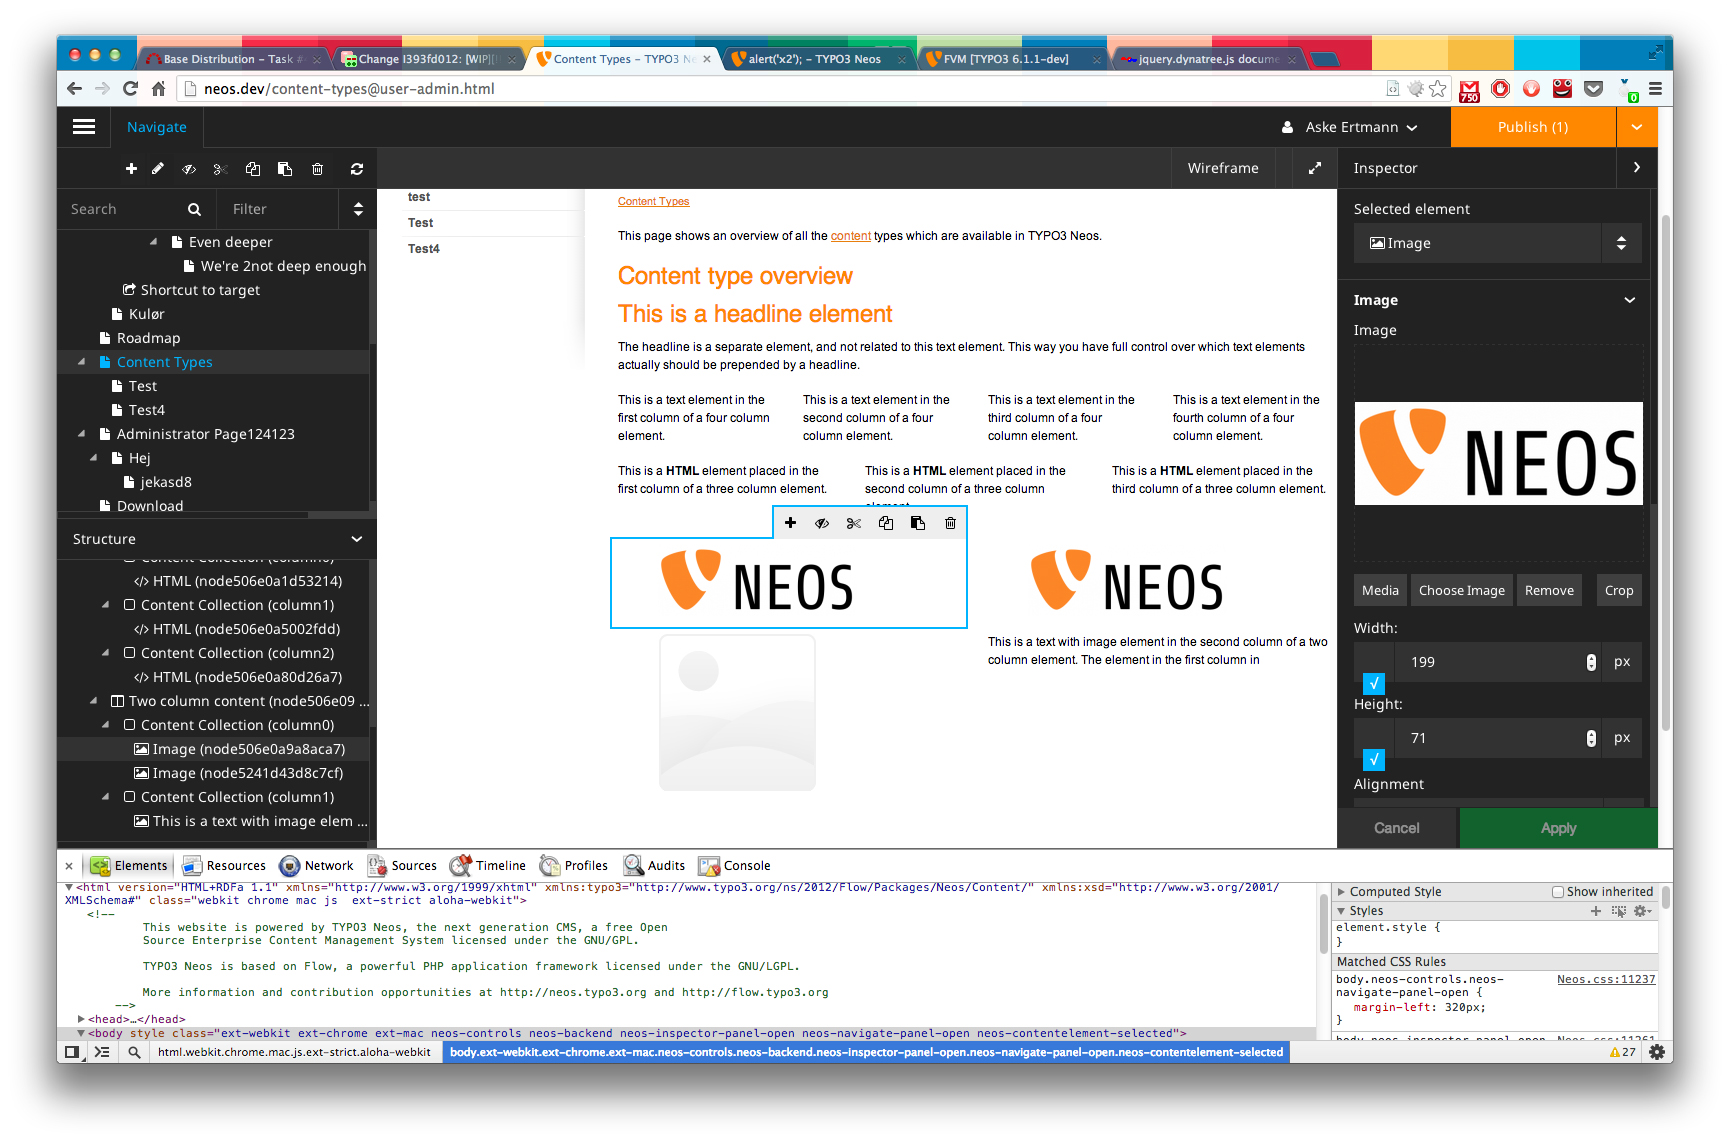Click the copy icon in navigate toolbar
This screenshot has height=1142, width=1730.
pos(253,169)
